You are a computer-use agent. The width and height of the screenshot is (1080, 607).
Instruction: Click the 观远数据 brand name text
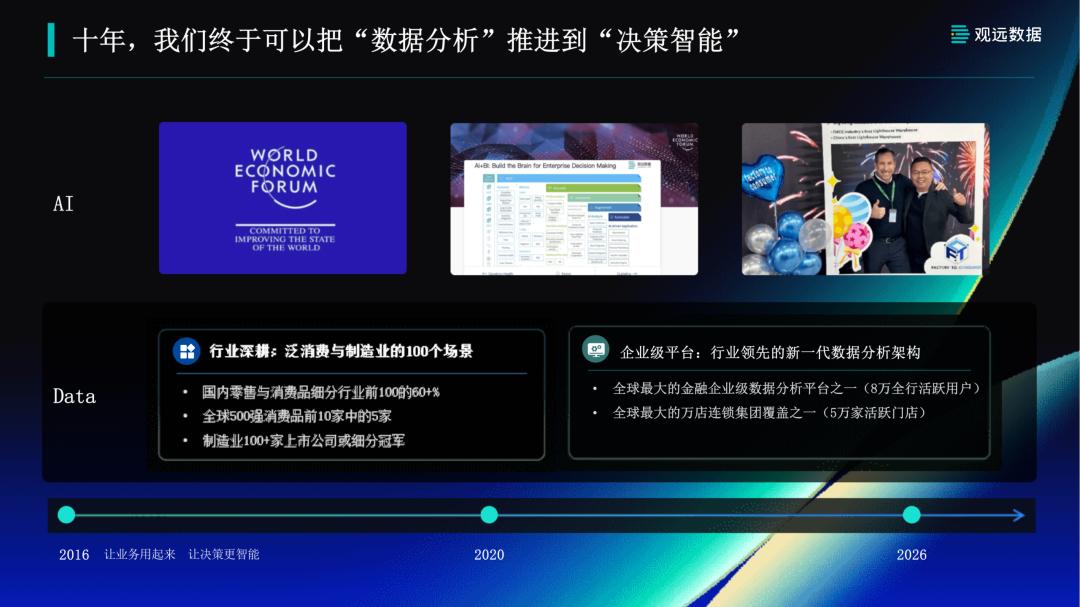(1008, 34)
